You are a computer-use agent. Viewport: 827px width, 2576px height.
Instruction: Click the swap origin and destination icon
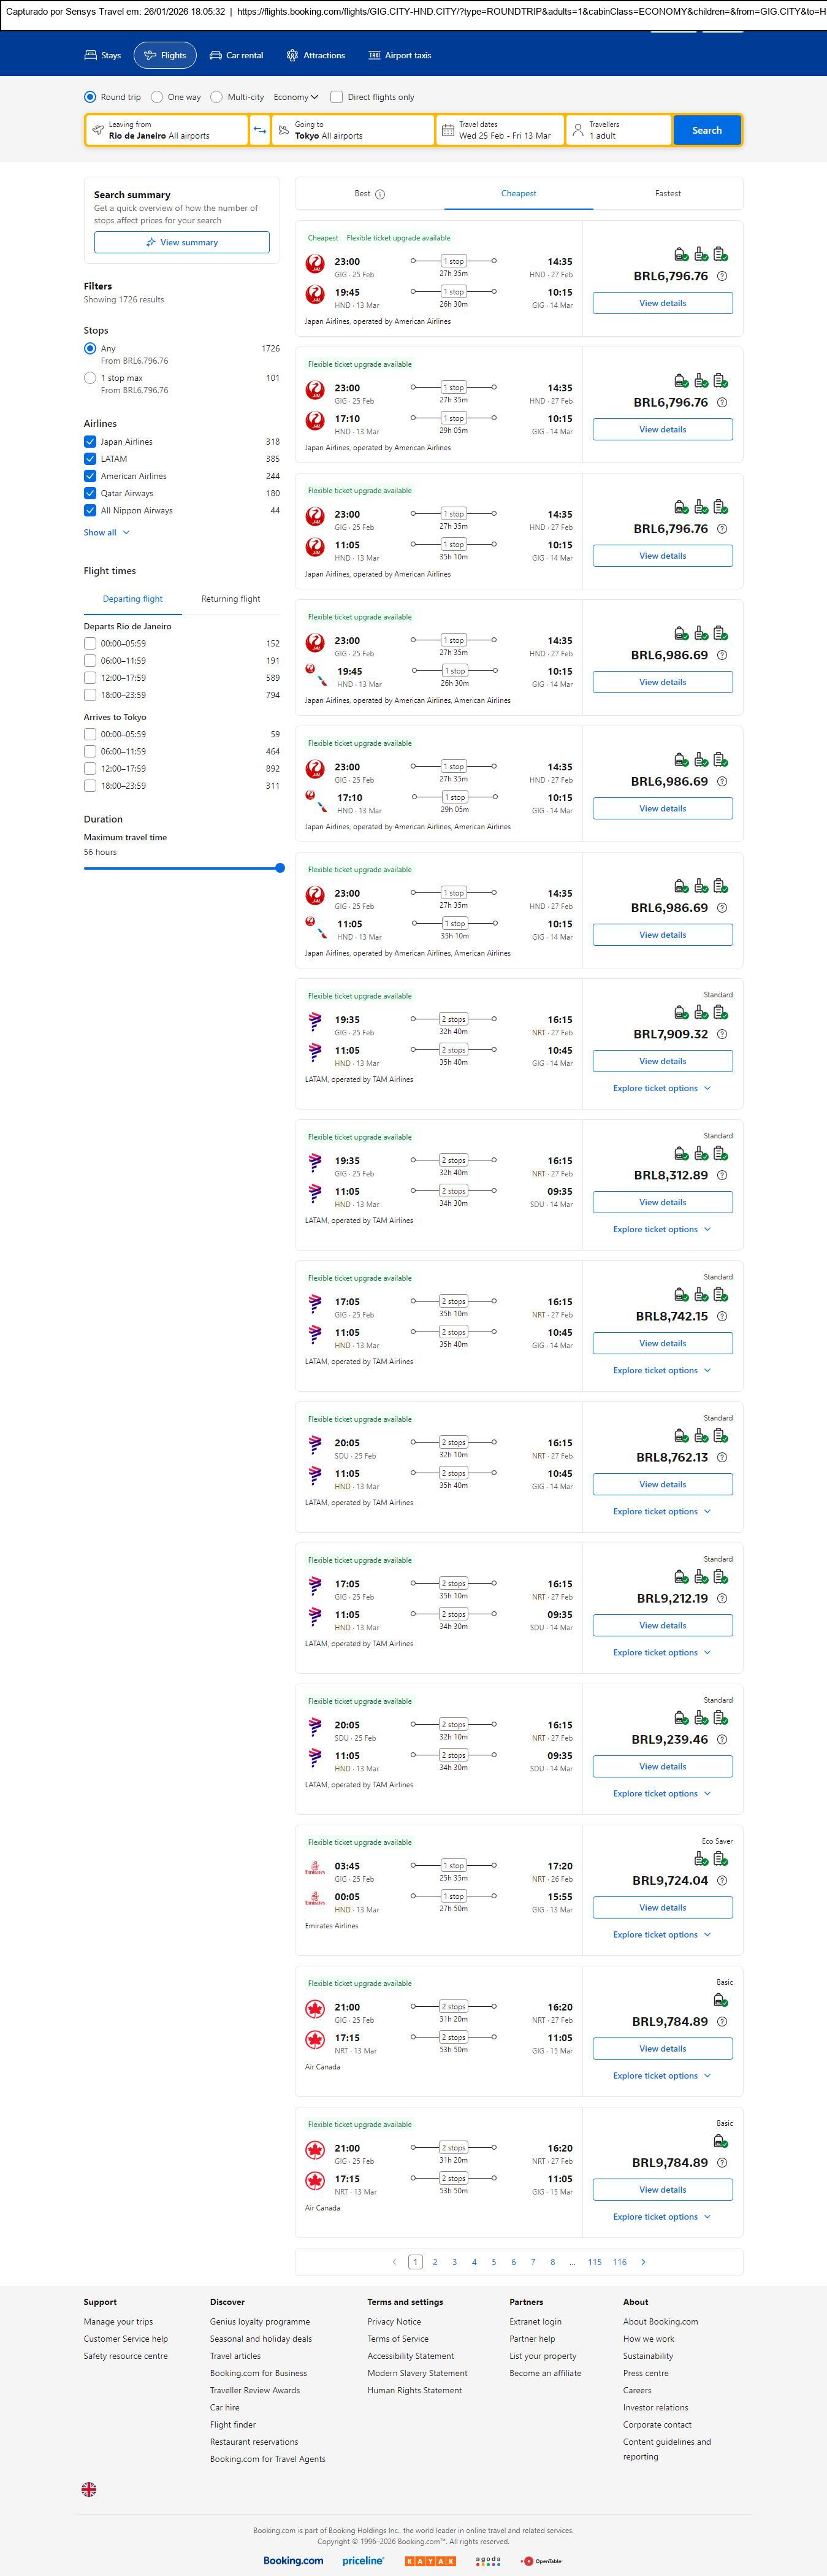[x=260, y=130]
